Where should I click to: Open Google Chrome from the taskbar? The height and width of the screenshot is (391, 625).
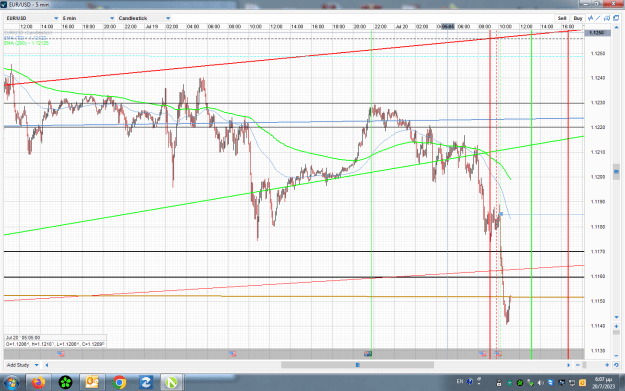(119, 383)
